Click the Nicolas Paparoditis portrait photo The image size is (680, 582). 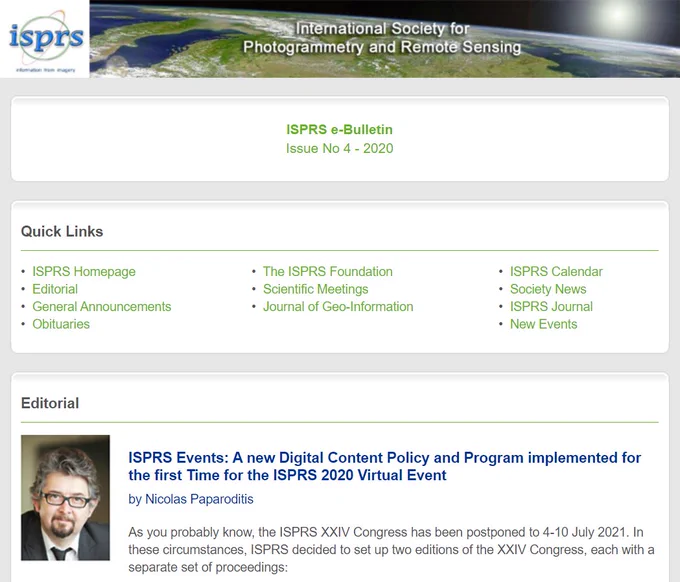[x=65, y=498]
